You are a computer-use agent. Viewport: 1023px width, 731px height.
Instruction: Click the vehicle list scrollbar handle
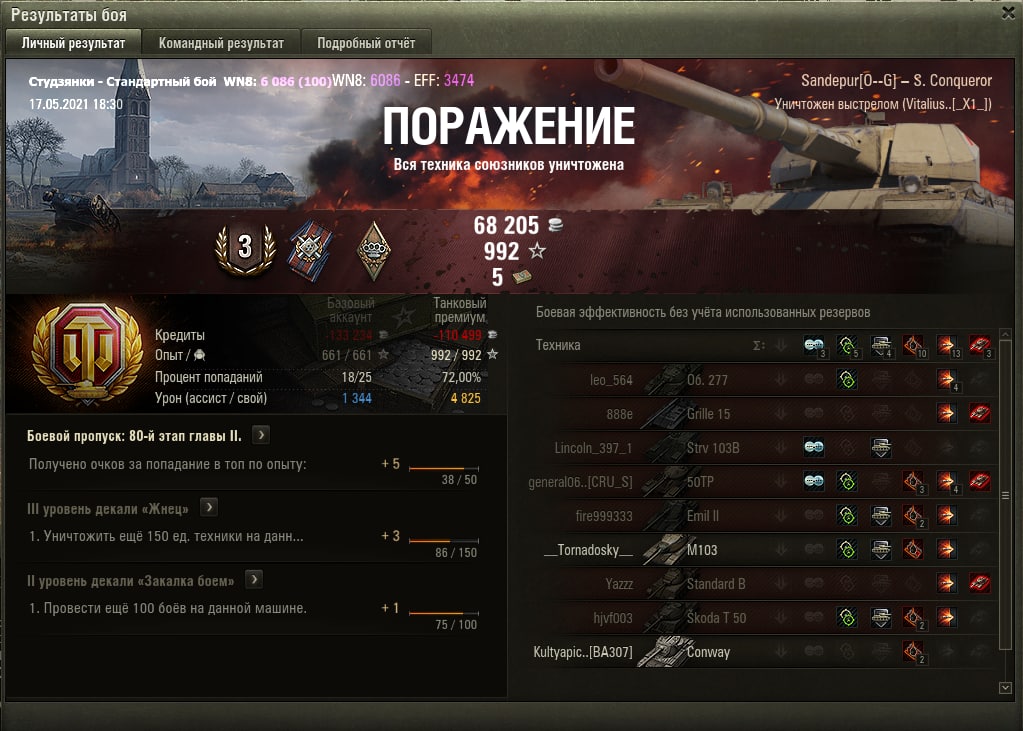[1005, 495]
